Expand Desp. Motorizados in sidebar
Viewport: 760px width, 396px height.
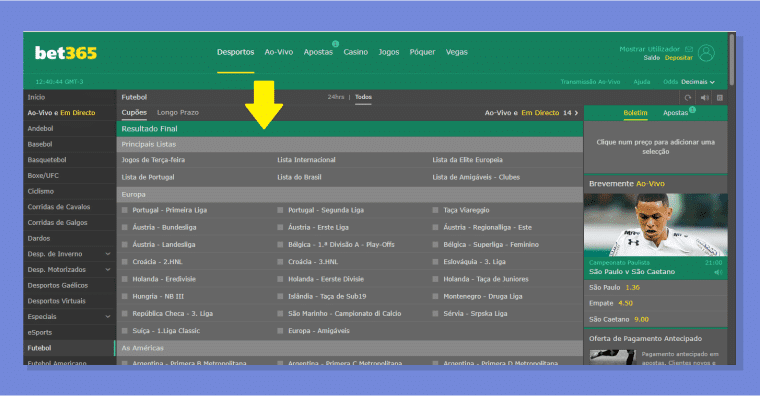[x=108, y=269]
